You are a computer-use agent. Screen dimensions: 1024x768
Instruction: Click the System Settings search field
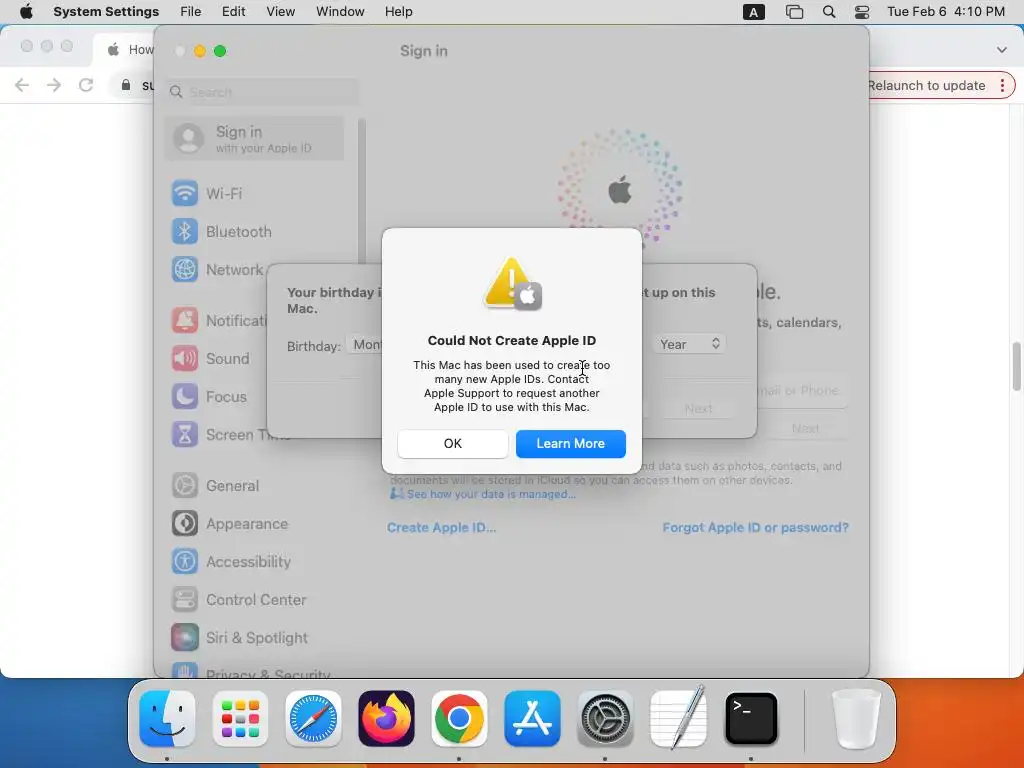point(262,92)
